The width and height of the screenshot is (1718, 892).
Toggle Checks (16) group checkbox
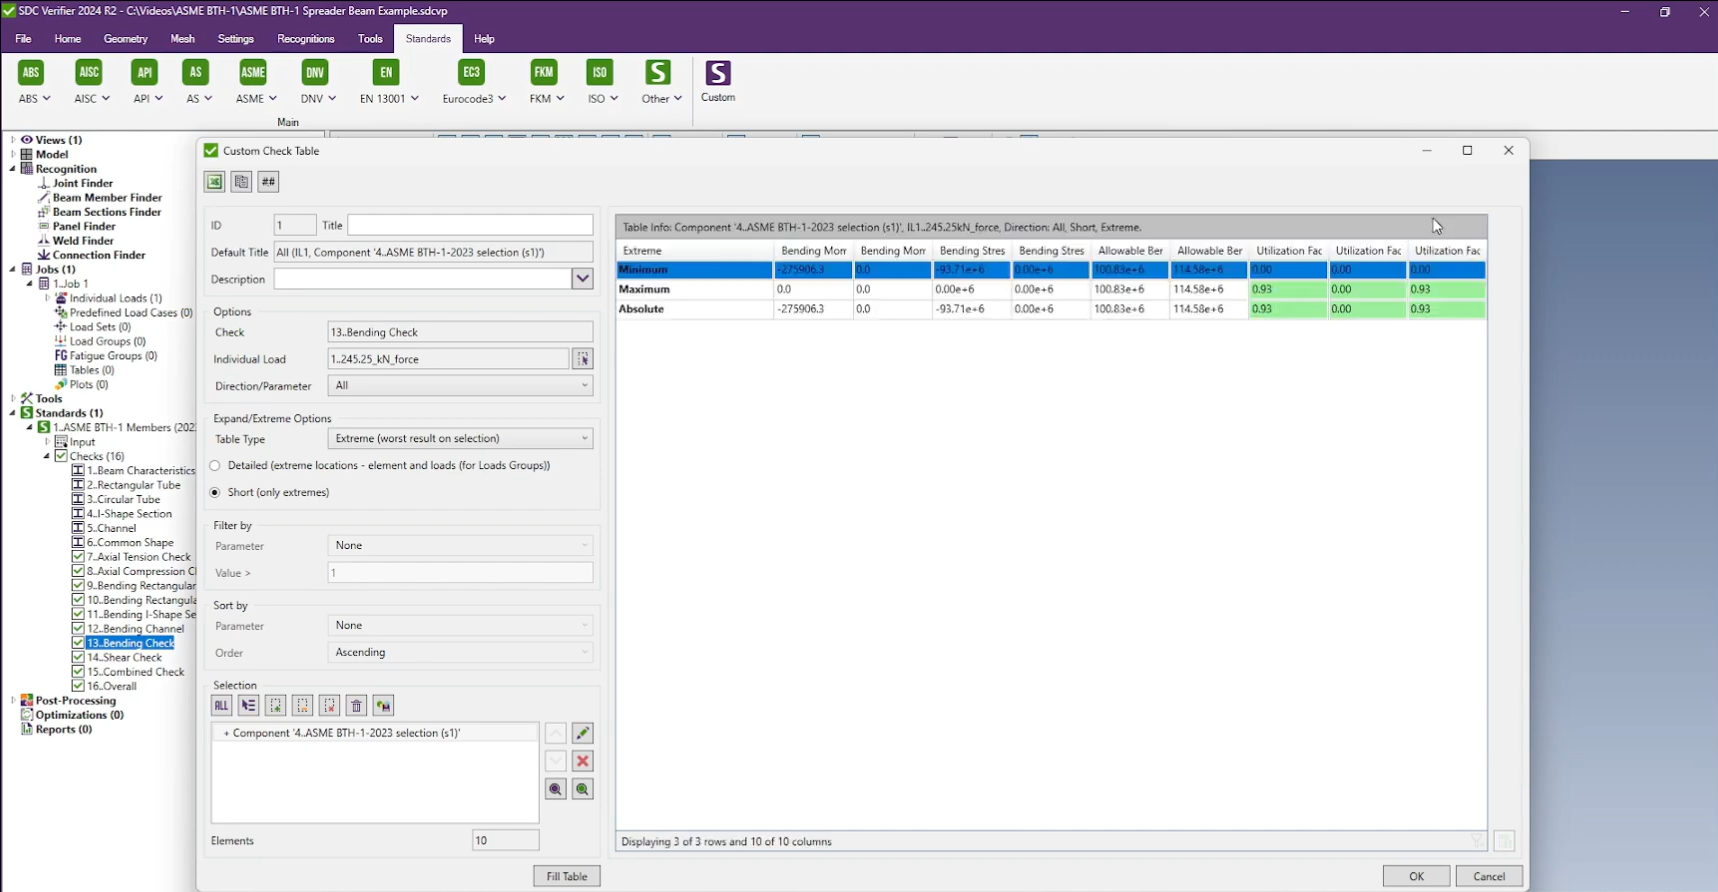coord(61,456)
